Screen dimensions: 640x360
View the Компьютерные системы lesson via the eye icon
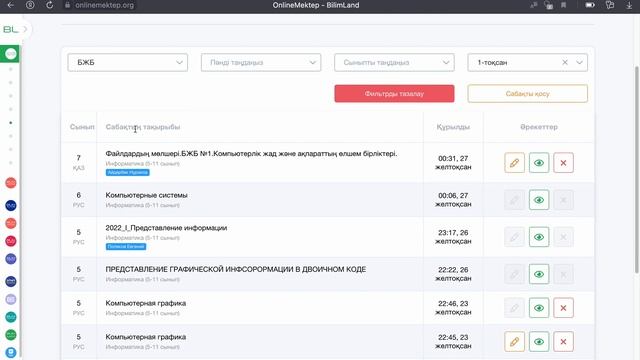pyautogui.click(x=539, y=200)
